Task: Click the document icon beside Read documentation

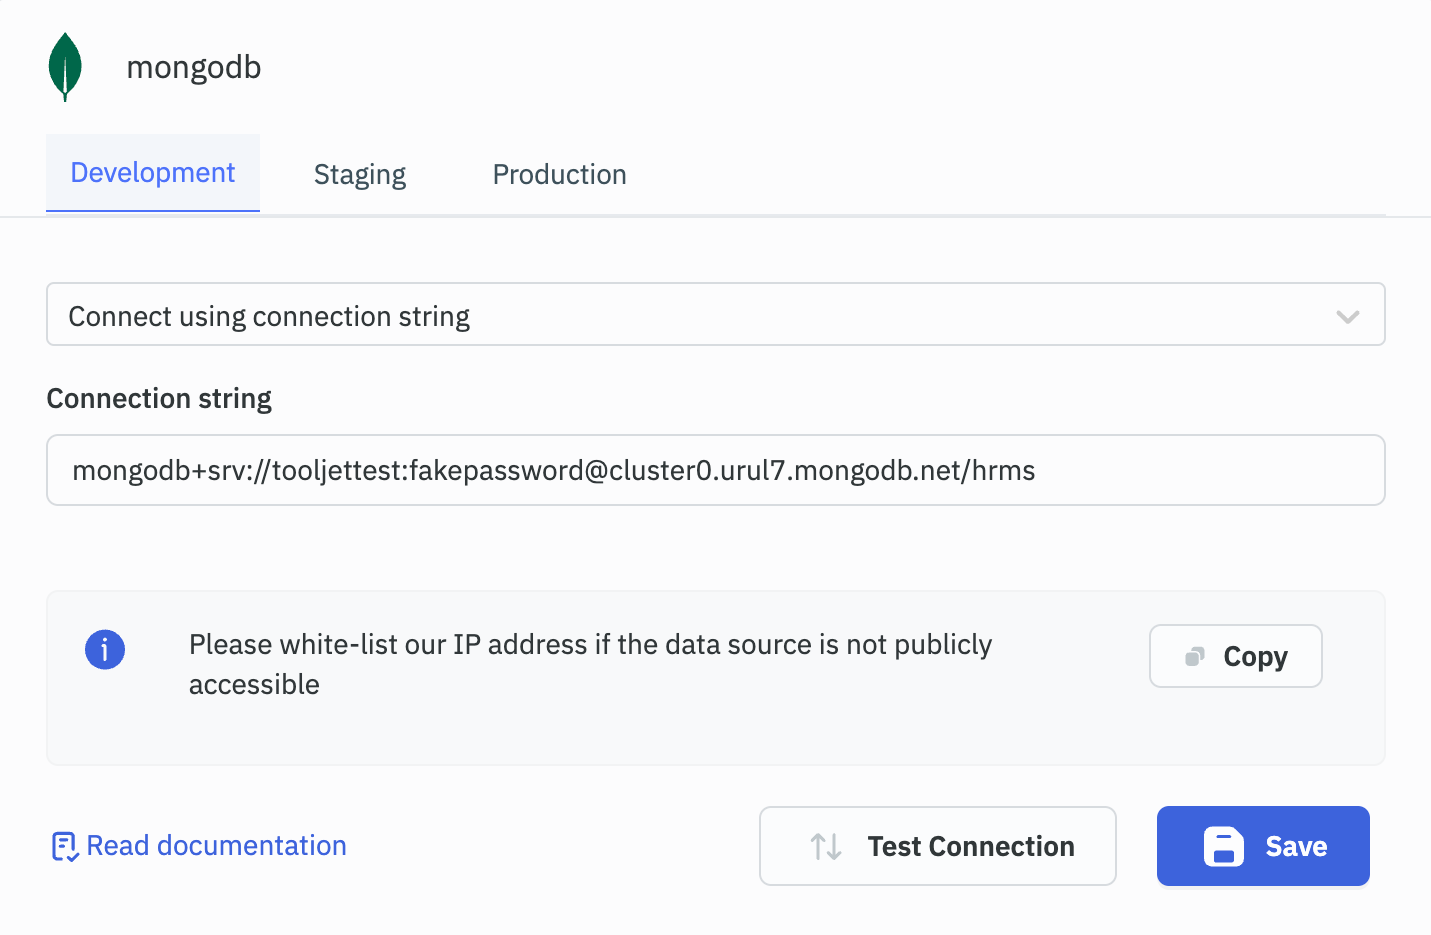Action: click(x=64, y=847)
